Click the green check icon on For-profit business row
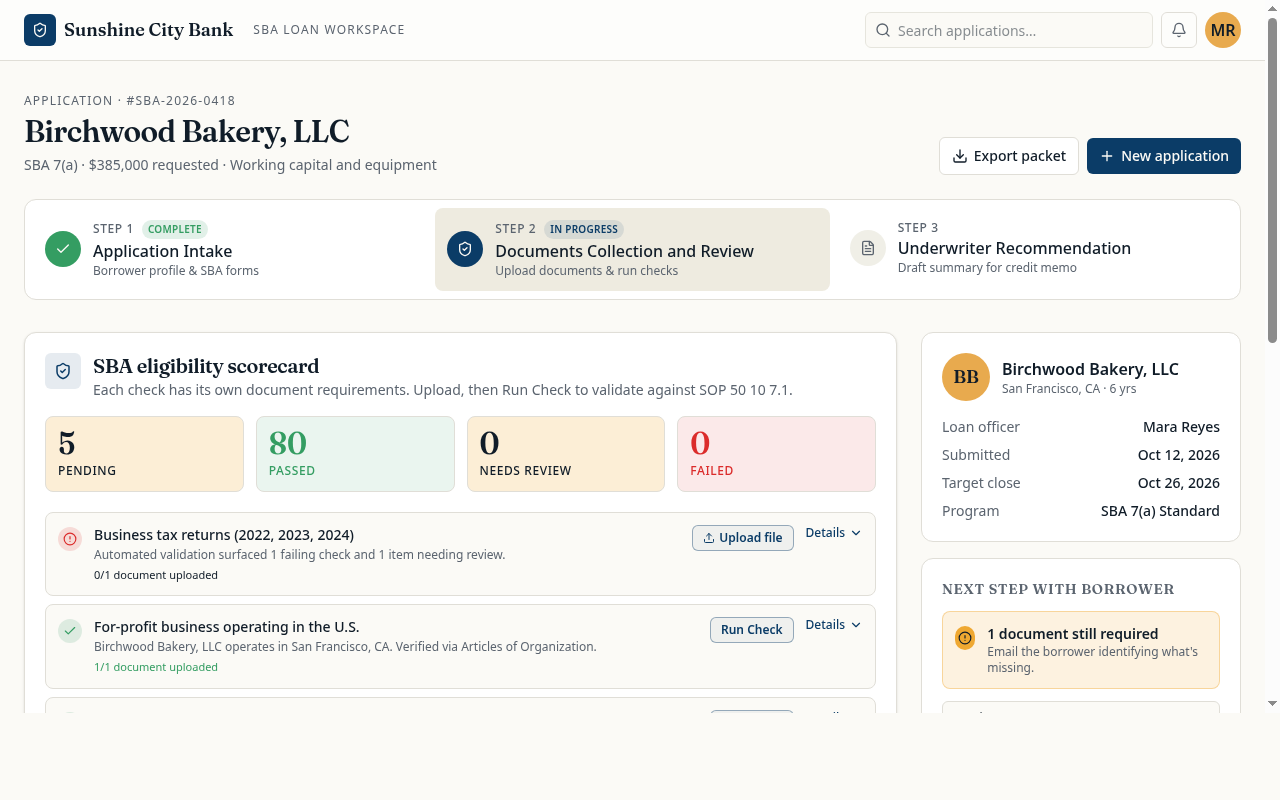Screen dimensions: 1280x800 point(70,631)
